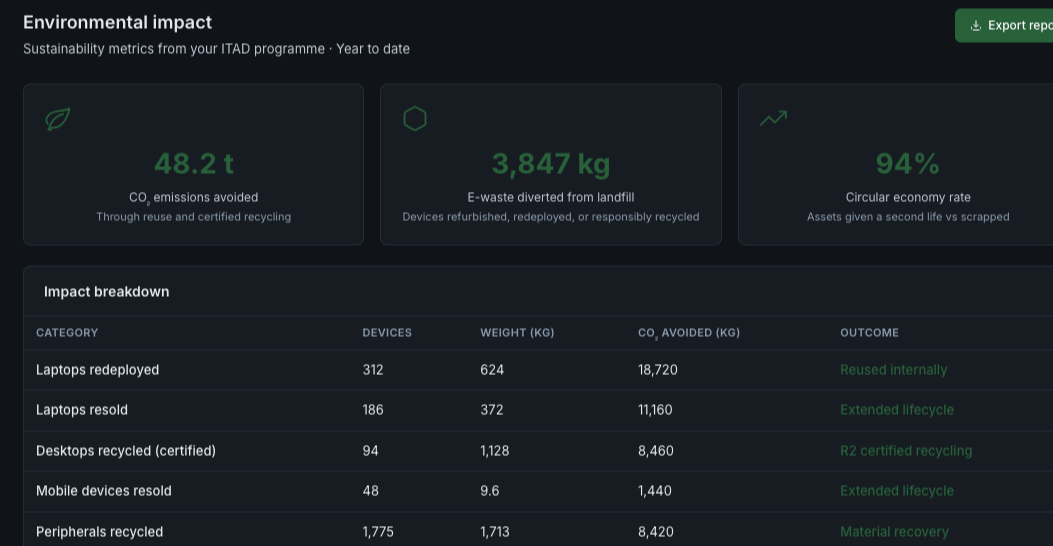The height and width of the screenshot is (546, 1053).
Task: Click the trending-up arrow icon
Action: tap(773, 119)
